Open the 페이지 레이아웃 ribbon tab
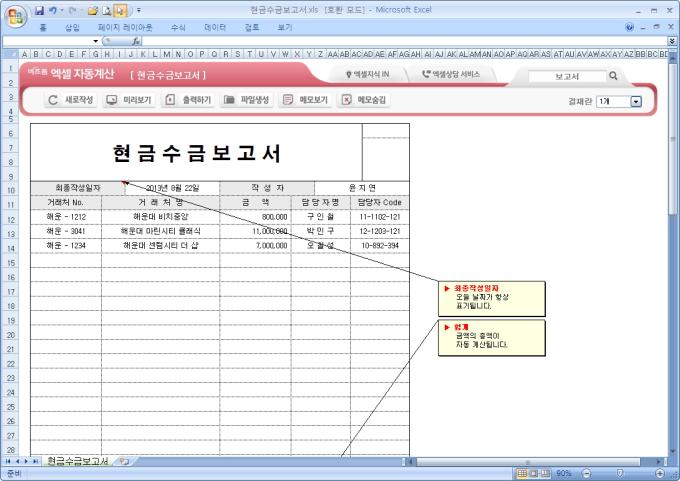The width and height of the screenshot is (680, 481). 125,27
